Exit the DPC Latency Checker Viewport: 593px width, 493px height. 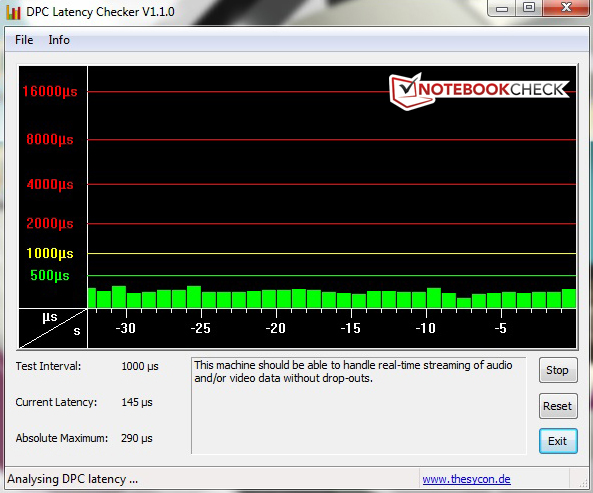pyautogui.click(x=558, y=441)
